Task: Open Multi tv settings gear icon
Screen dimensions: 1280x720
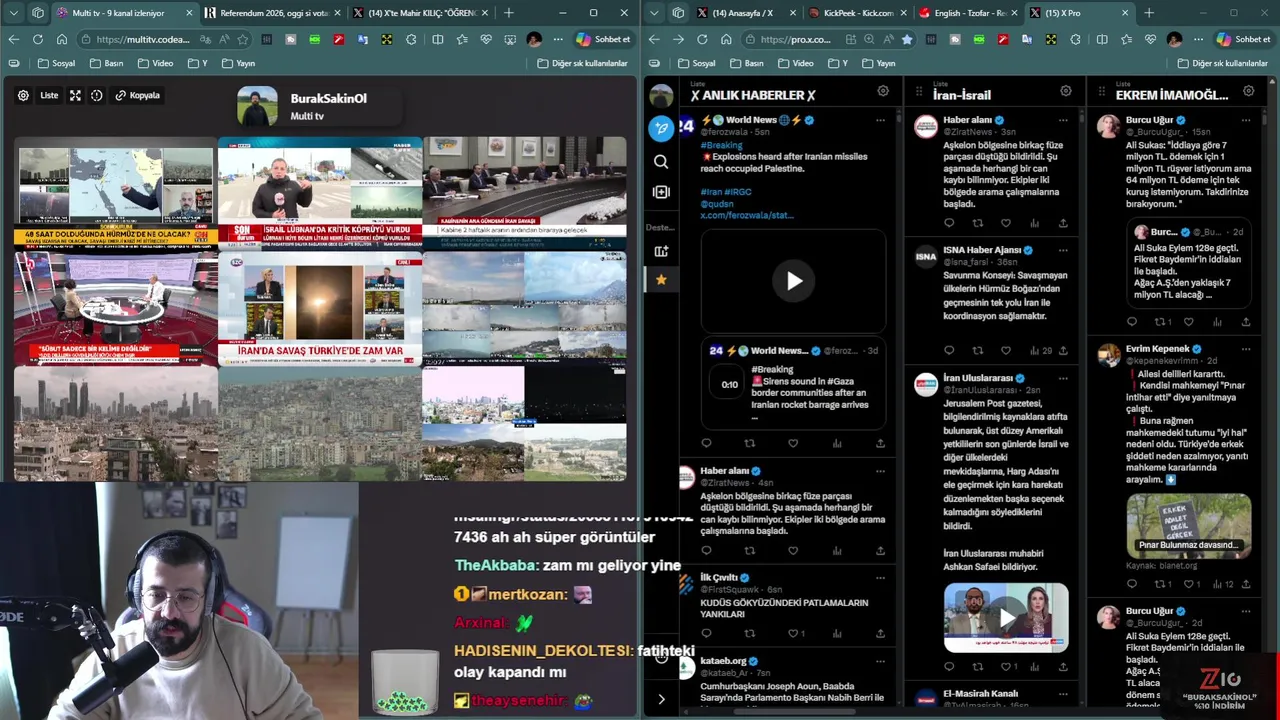Action: click(x=23, y=96)
